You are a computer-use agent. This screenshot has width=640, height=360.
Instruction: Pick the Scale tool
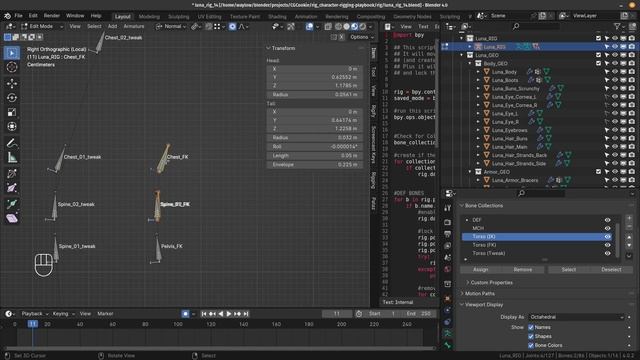(12, 112)
